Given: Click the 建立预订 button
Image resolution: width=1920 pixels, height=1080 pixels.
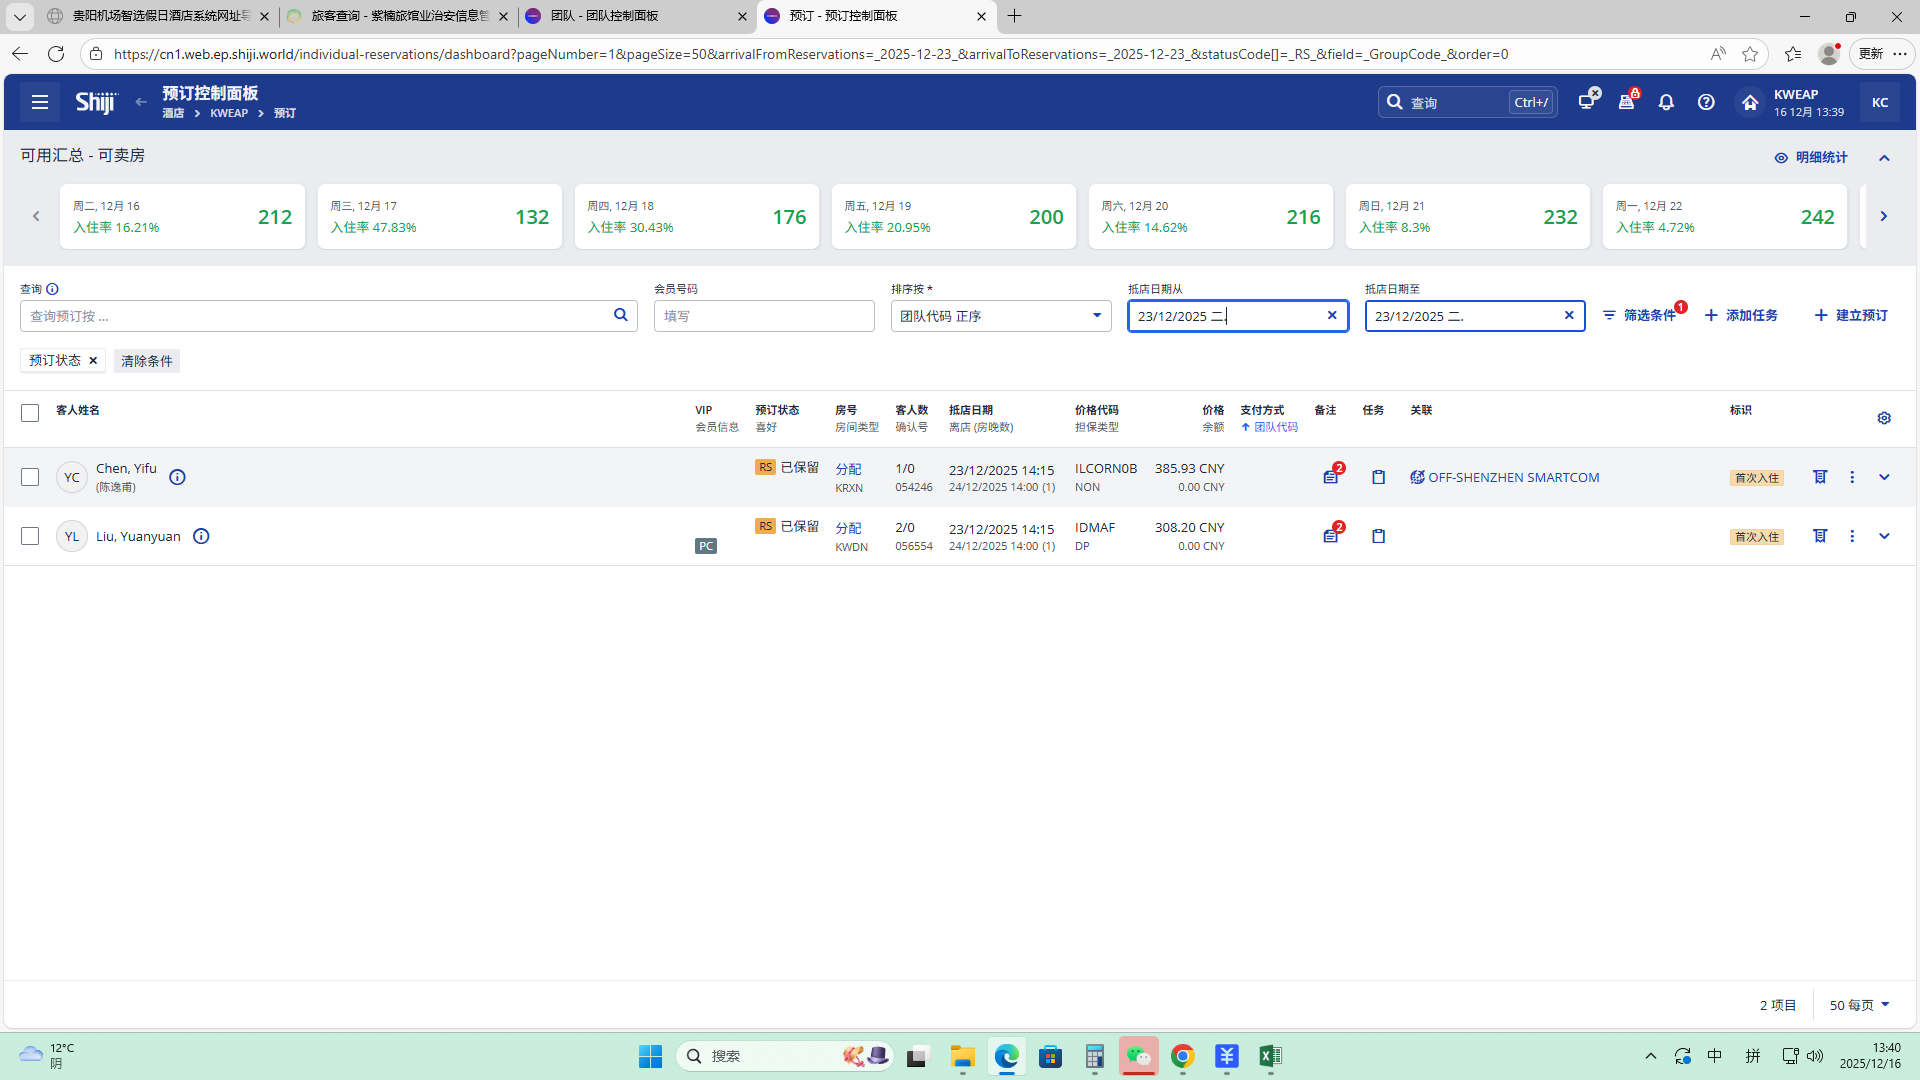Looking at the screenshot, I should (1851, 316).
